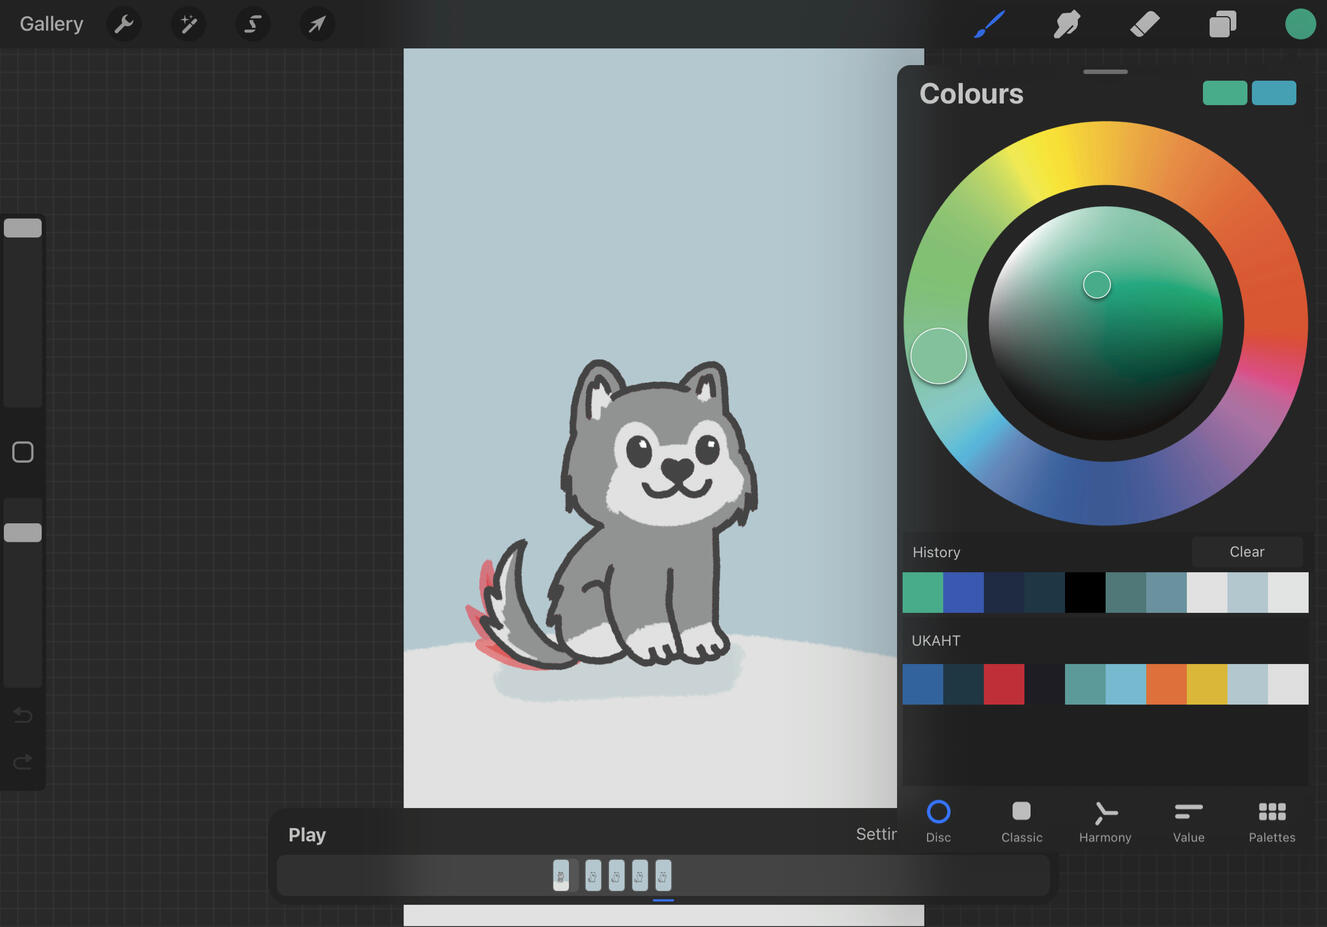Image resolution: width=1327 pixels, height=927 pixels.
Task: Switch to the Harmony colour tab
Action: pyautogui.click(x=1105, y=821)
